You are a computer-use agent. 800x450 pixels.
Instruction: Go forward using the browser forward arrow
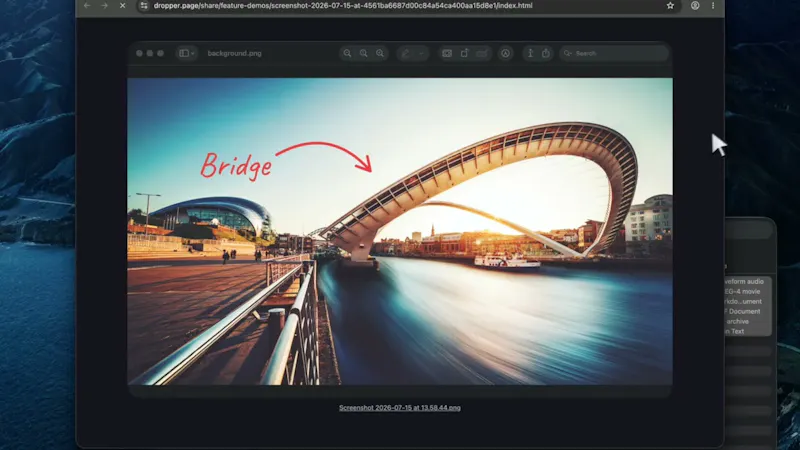coord(104,6)
